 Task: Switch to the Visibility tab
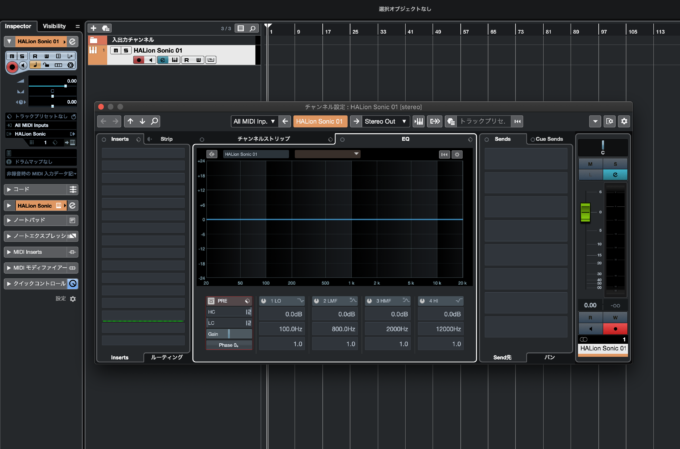pos(54,26)
